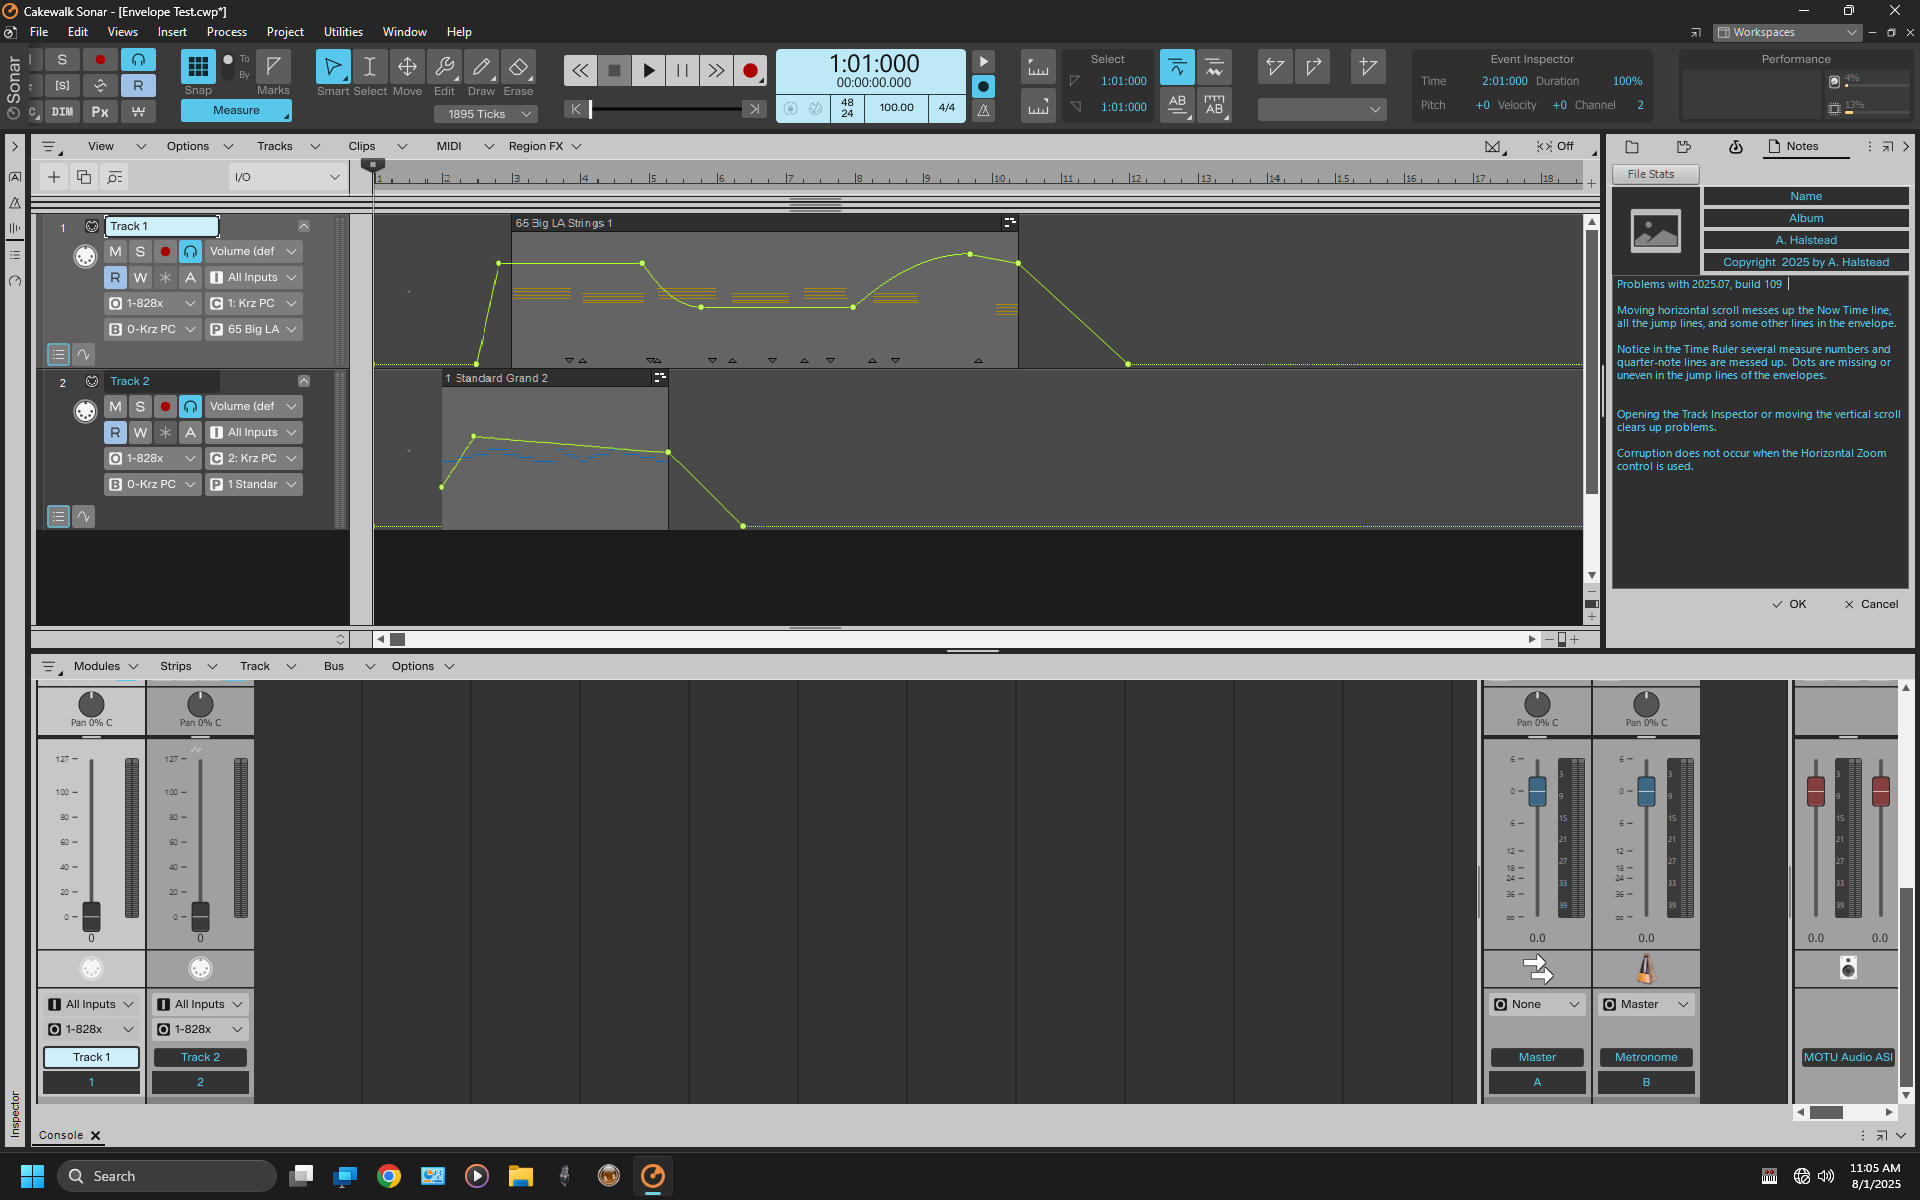Viewport: 1920px width, 1200px height.
Task: Mute Track 2 in track view
Action: 116,406
